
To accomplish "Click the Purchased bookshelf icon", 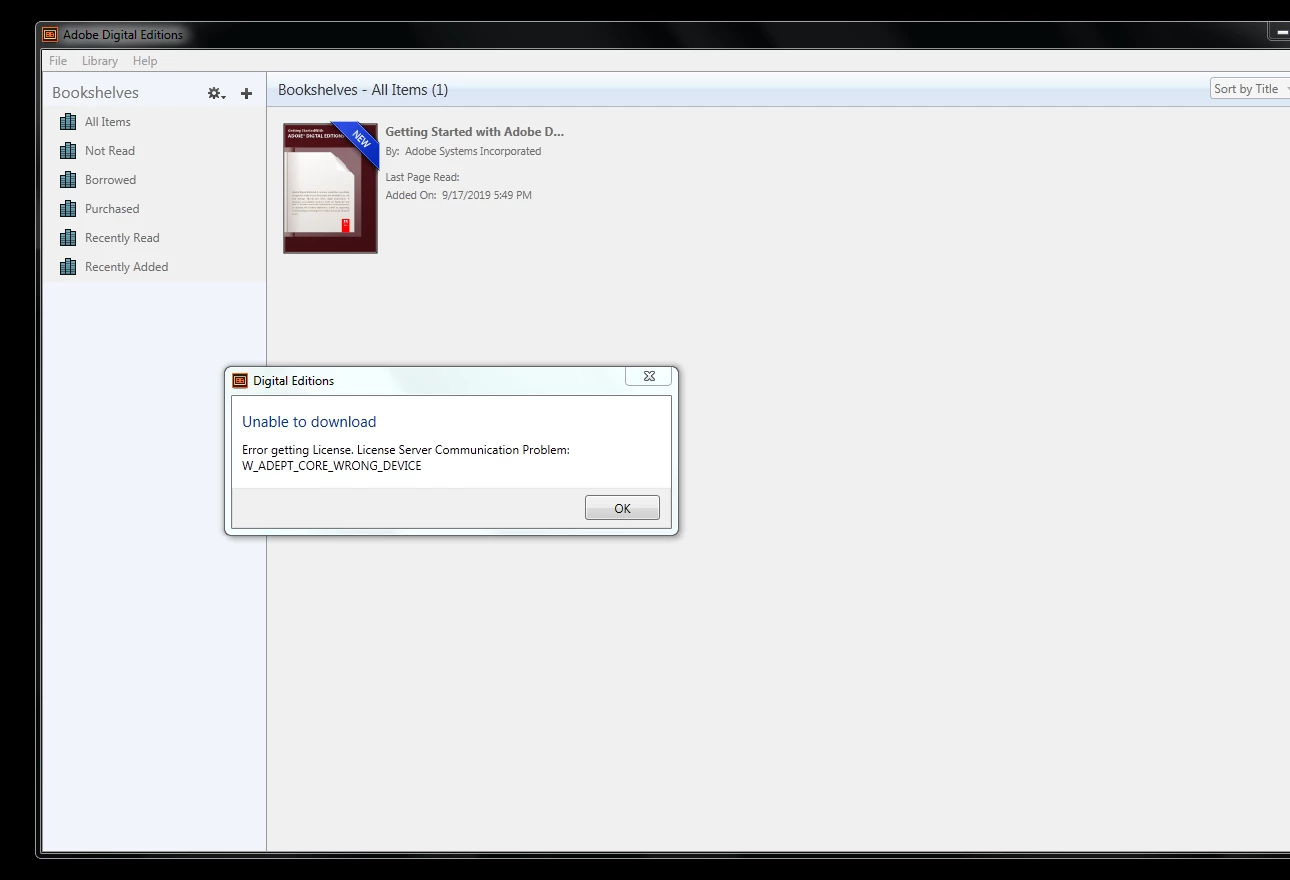I will click(x=68, y=209).
